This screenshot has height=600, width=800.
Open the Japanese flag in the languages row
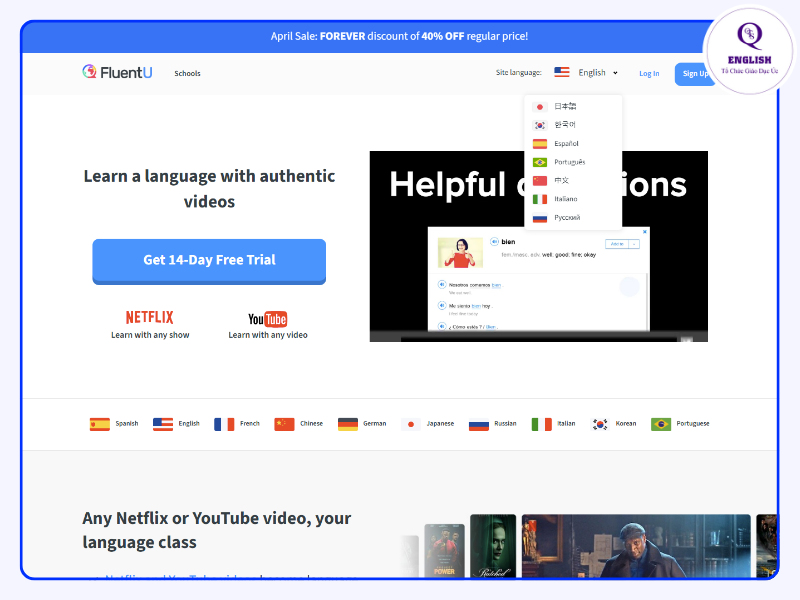pos(411,424)
